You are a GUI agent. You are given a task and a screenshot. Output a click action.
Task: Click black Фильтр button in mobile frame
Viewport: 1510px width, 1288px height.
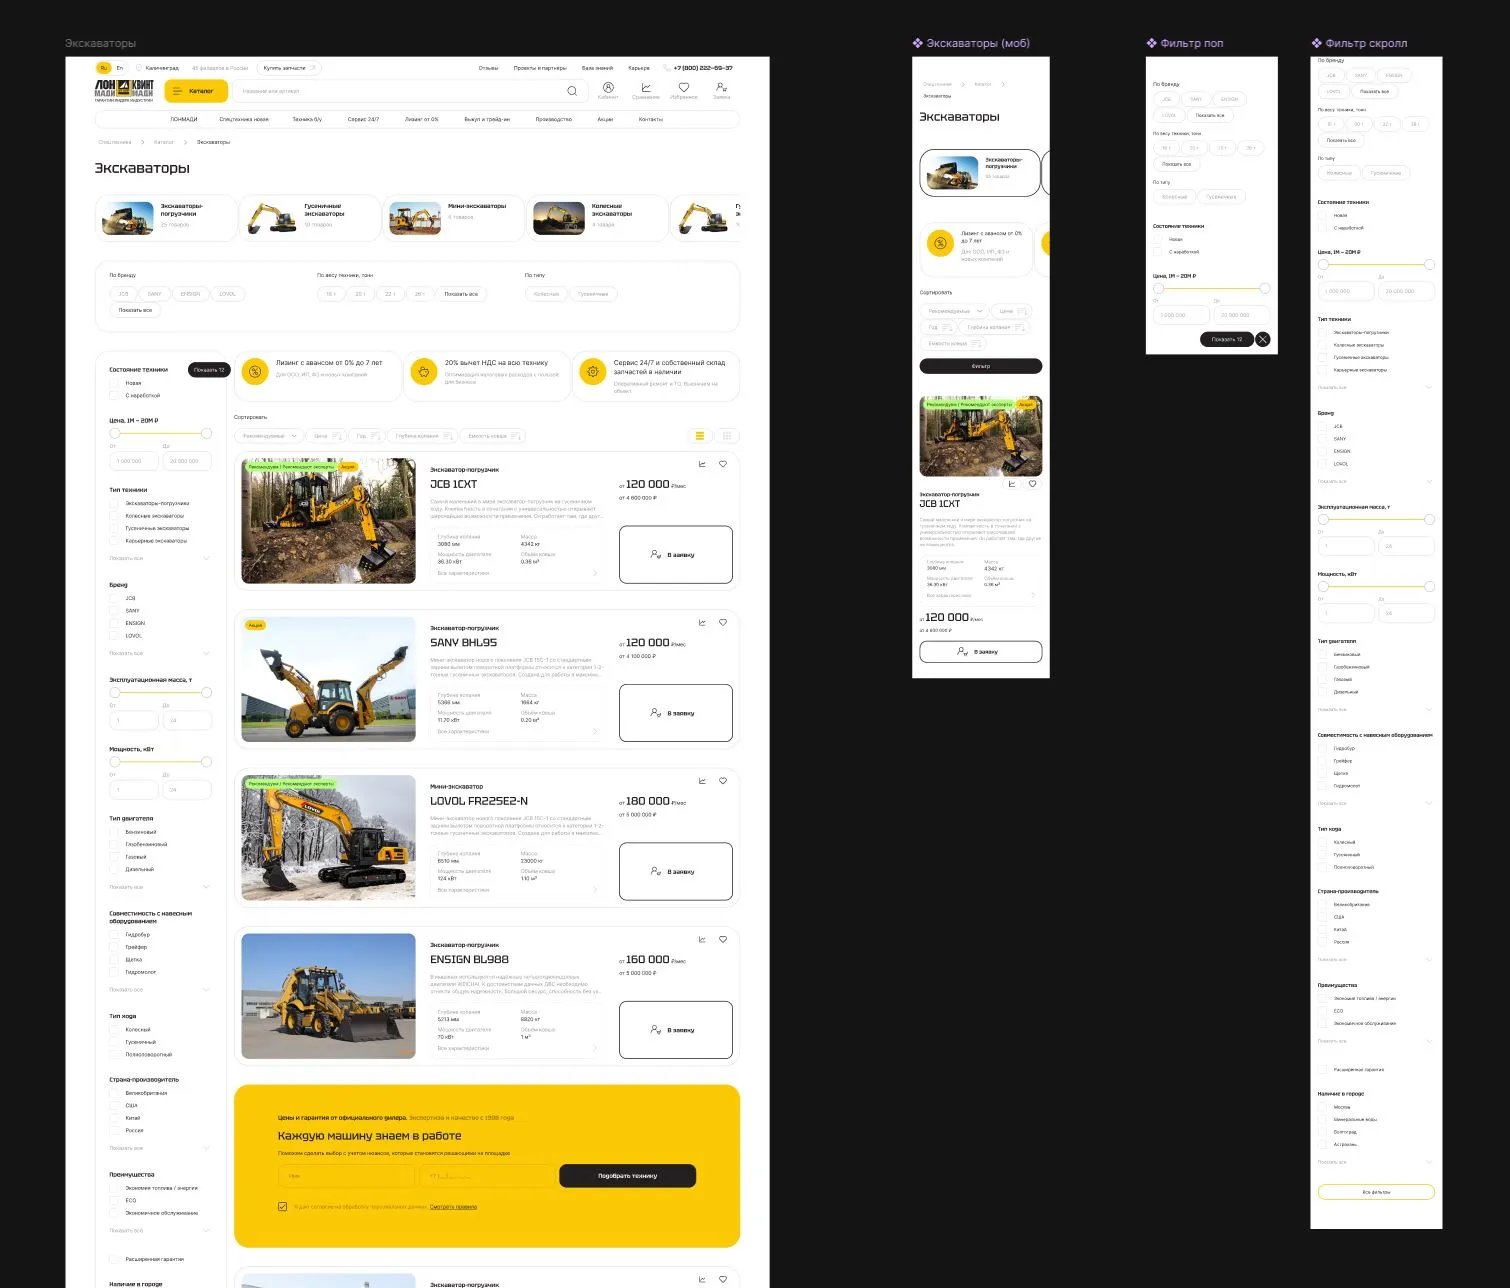981,366
